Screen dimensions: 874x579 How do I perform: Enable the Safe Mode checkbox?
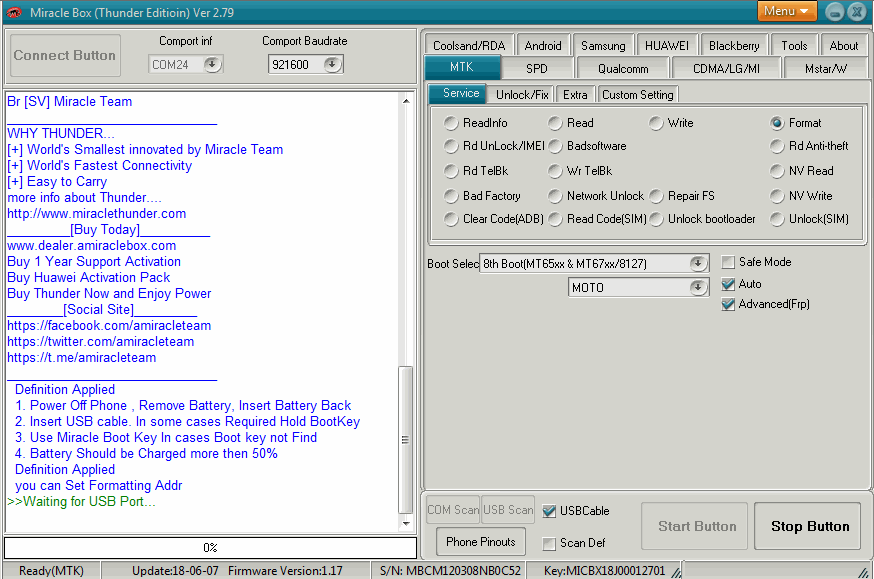click(x=728, y=262)
